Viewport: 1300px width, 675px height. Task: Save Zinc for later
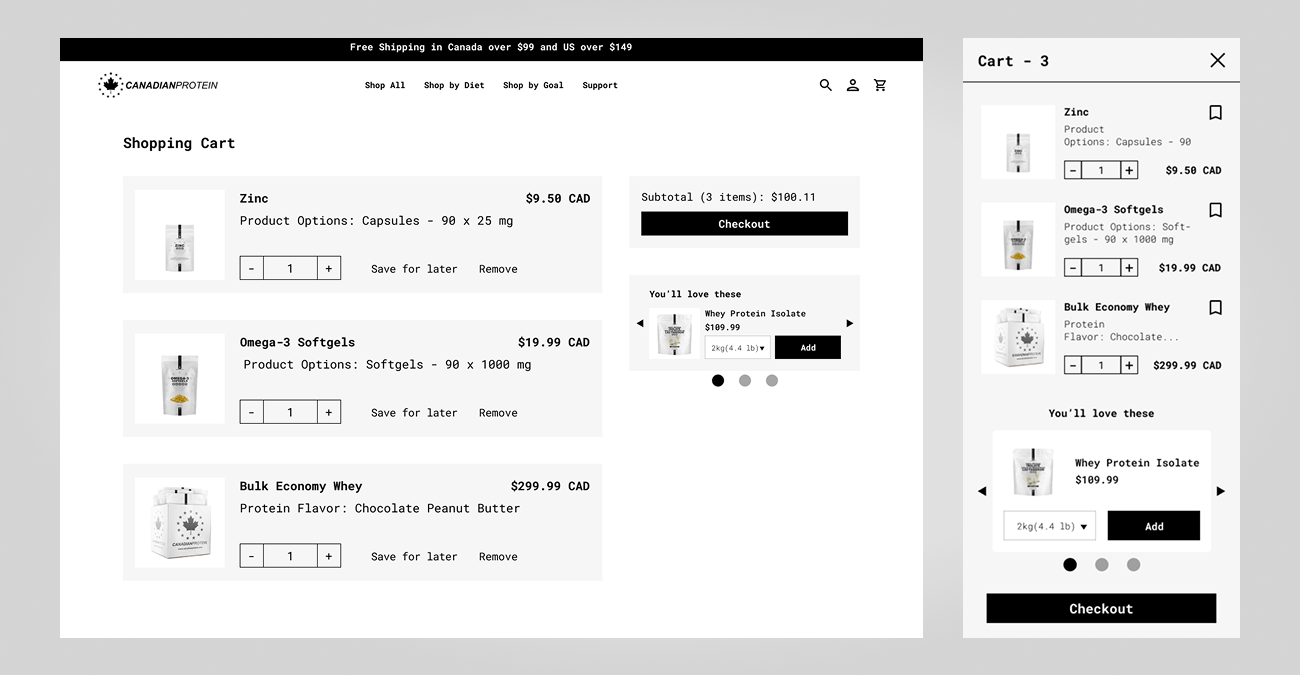(414, 269)
